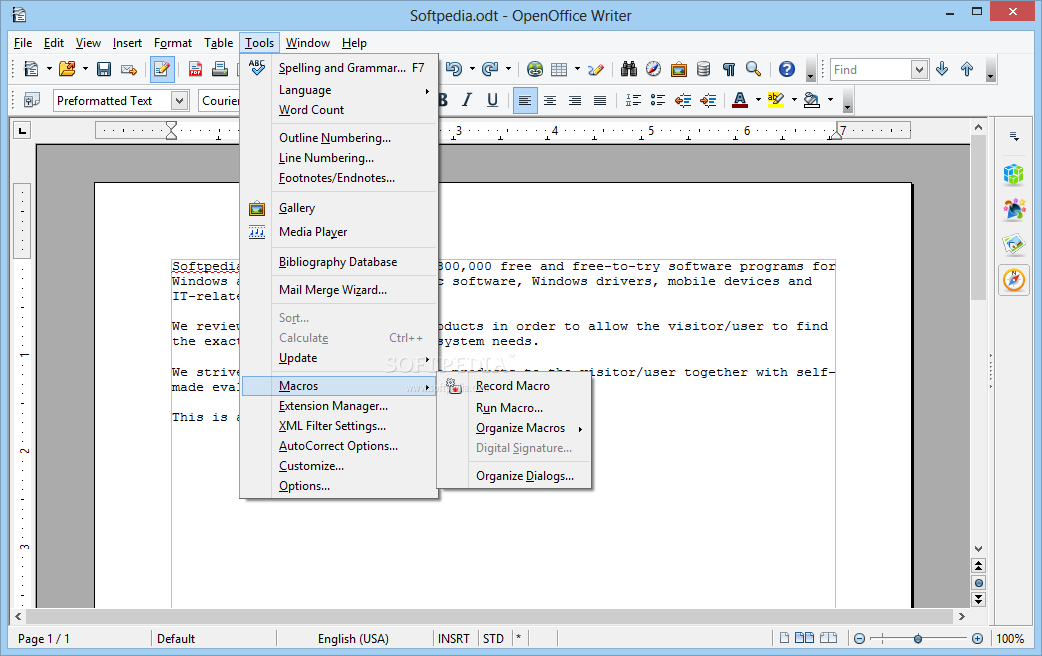The width and height of the screenshot is (1042, 656).
Task: Toggle Justified alignment button
Action: tap(599, 100)
